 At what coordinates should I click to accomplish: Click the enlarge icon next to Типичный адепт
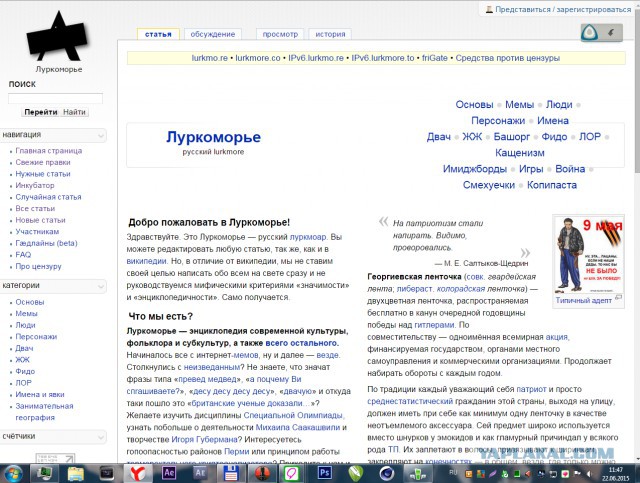pyautogui.click(x=618, y=297)
